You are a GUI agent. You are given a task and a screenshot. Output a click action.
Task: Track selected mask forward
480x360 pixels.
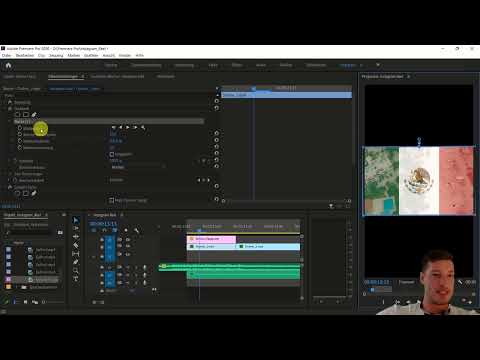click(x=128, y=127)
